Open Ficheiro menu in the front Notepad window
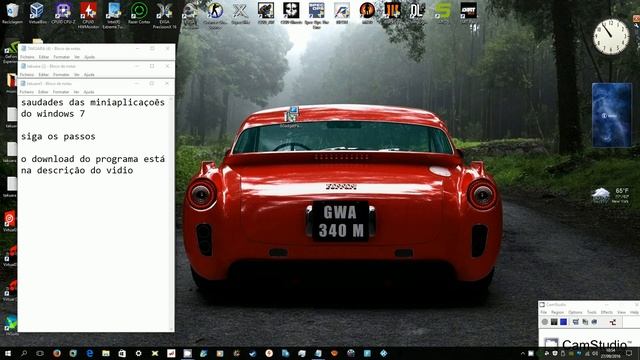640x360 pixels. [27, 92]
